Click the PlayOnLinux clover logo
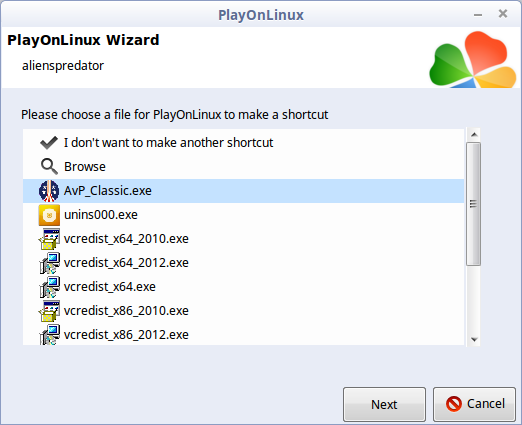Image resolution: width=522 pixels, height=425 pixels. (473, 60)
